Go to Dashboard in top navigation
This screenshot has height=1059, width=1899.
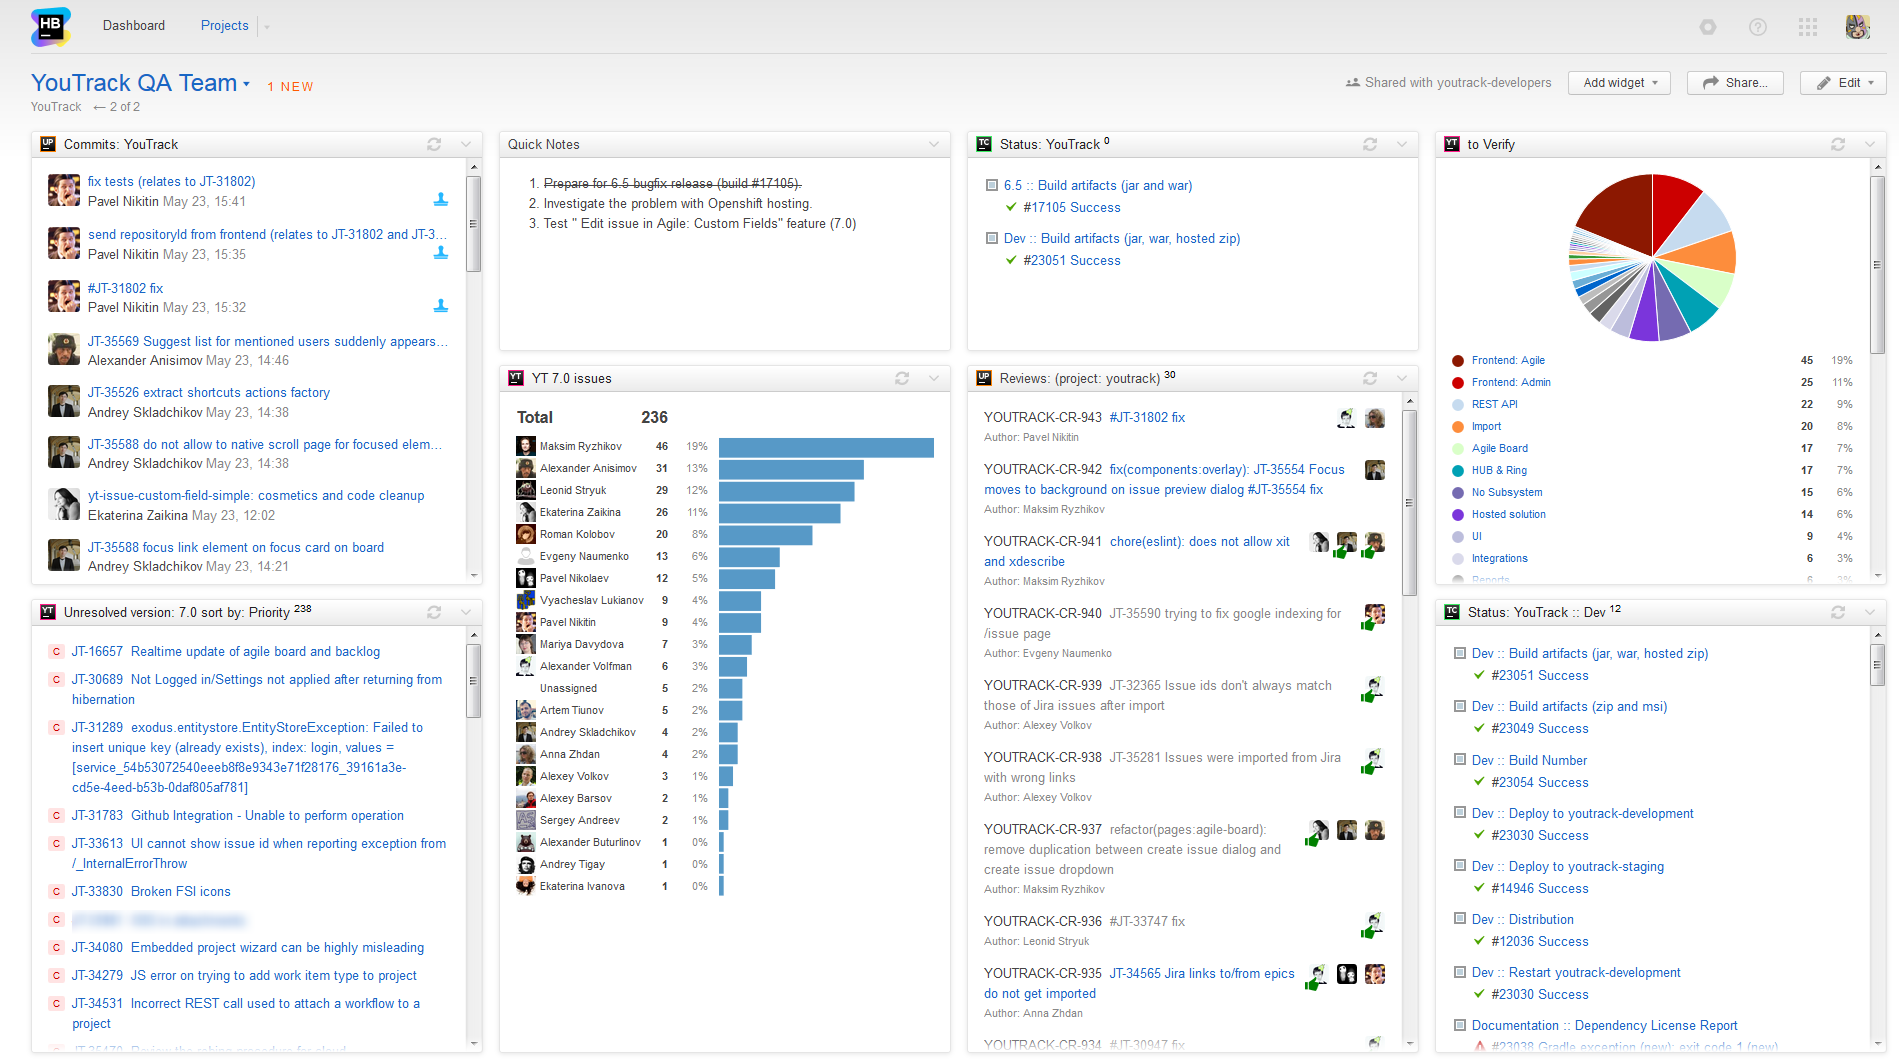coord(134,25)
